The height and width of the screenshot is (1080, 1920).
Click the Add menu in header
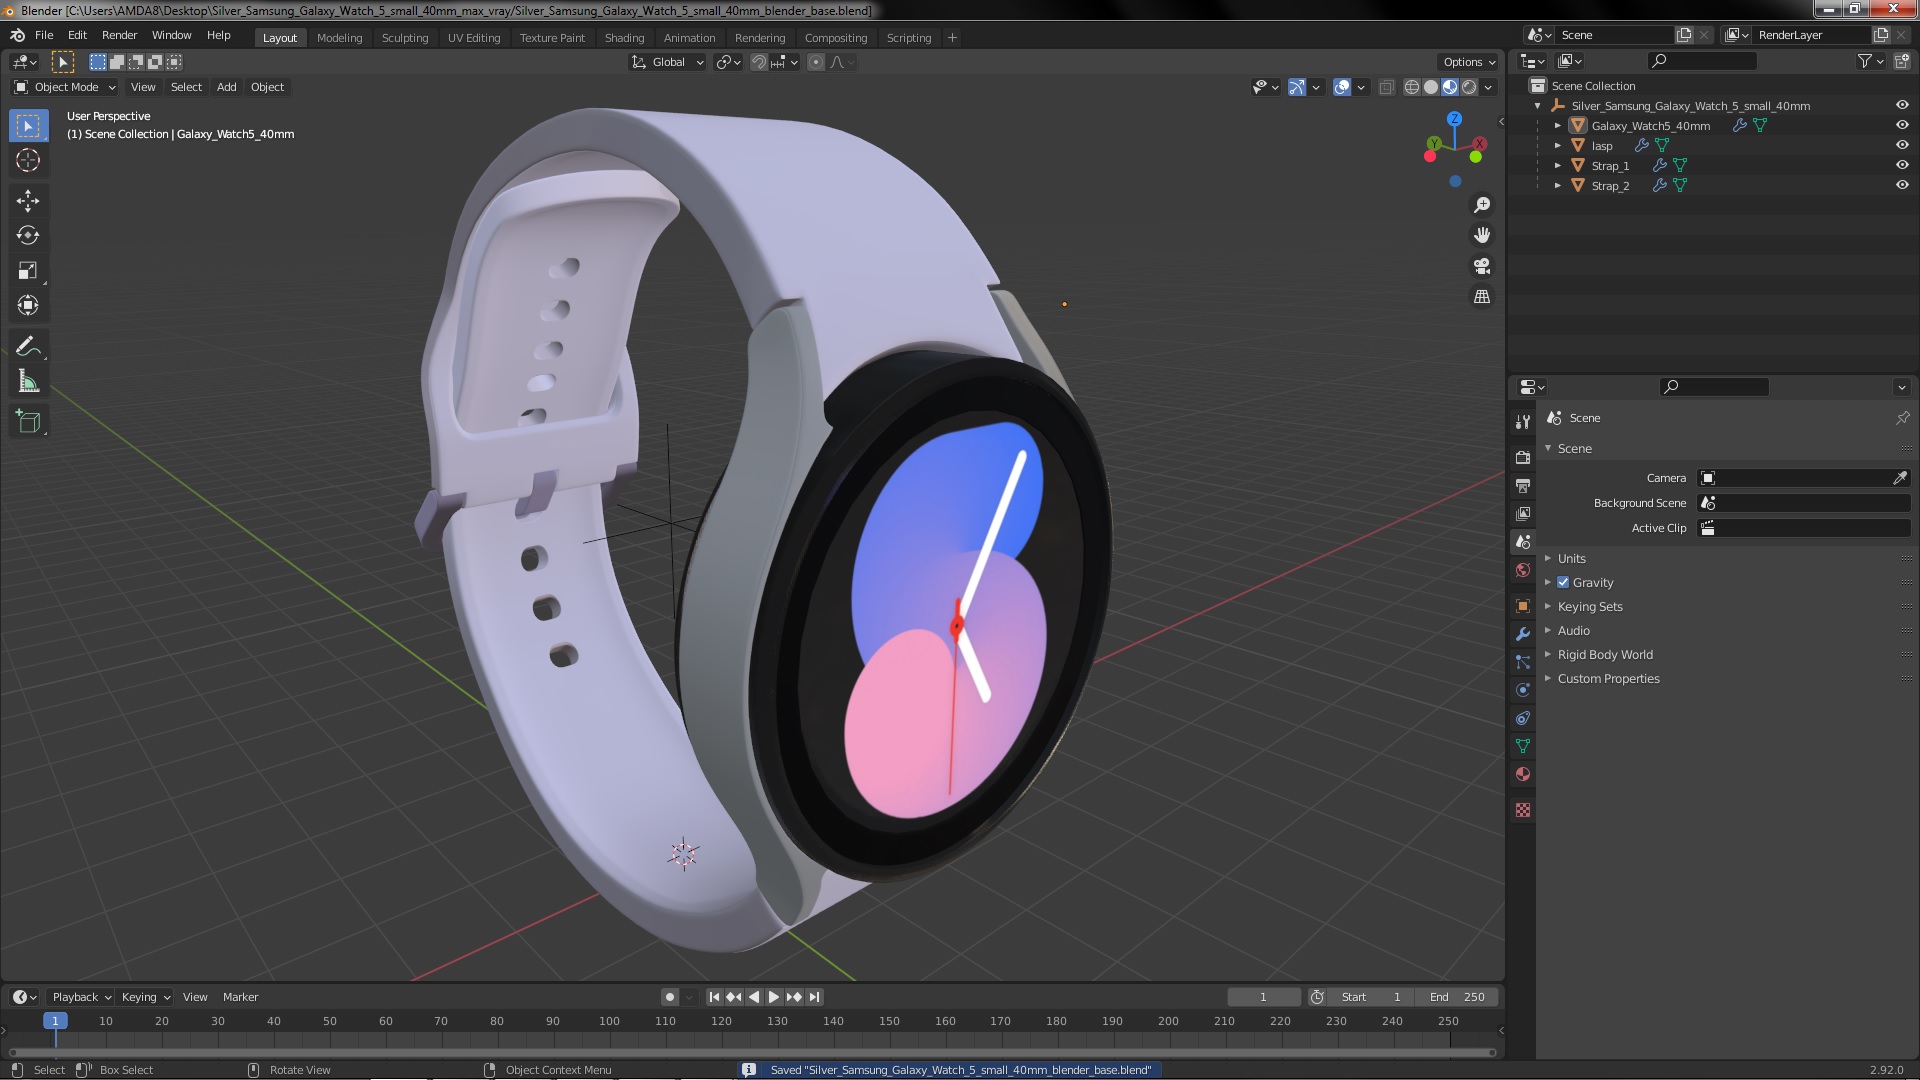coord(225,86)
